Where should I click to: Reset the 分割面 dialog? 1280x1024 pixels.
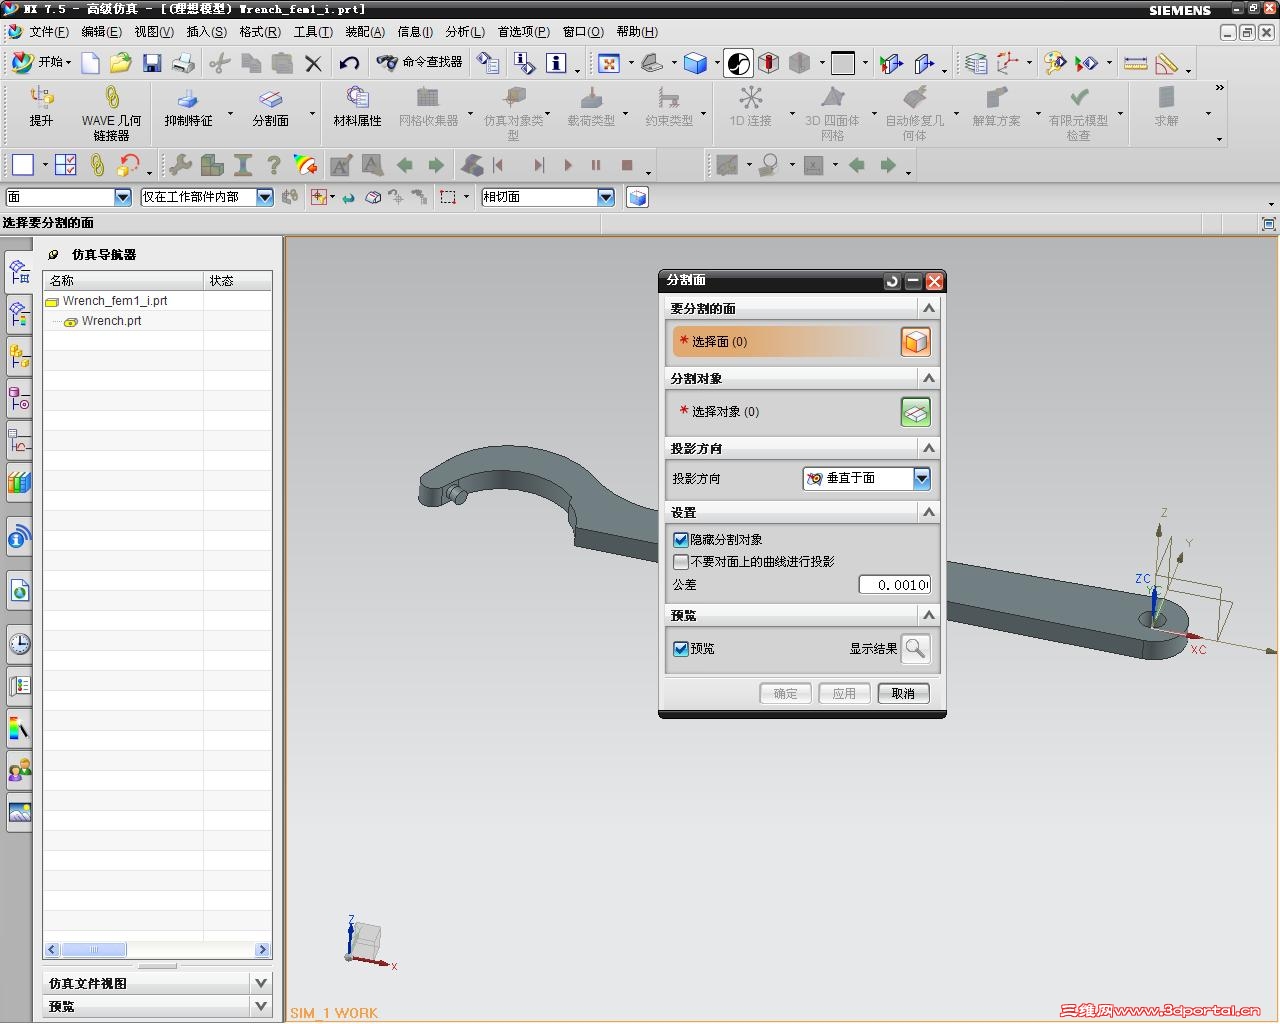click(892, 282)
